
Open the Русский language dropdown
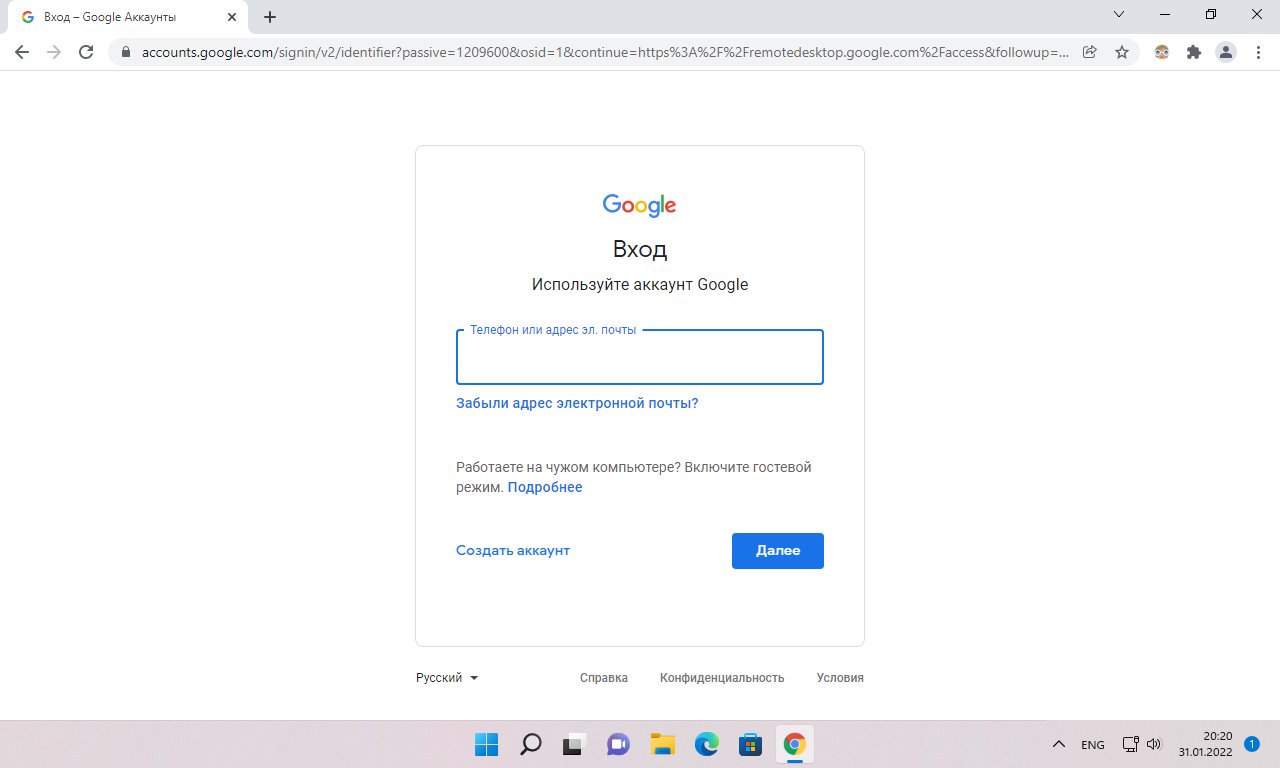(447, 677)
